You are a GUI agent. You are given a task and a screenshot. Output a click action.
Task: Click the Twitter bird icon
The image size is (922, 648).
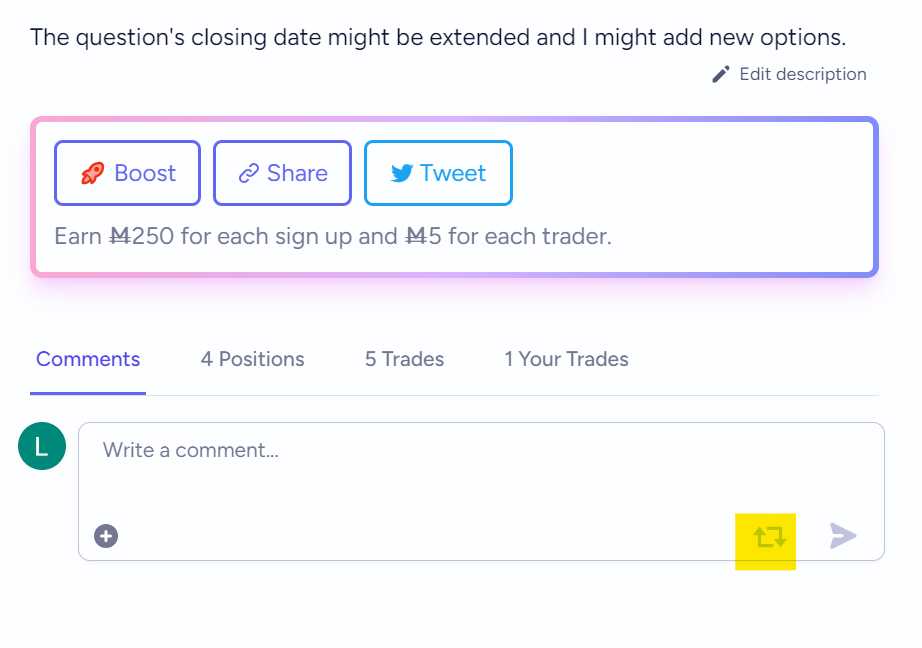click(x=402, y=173)
